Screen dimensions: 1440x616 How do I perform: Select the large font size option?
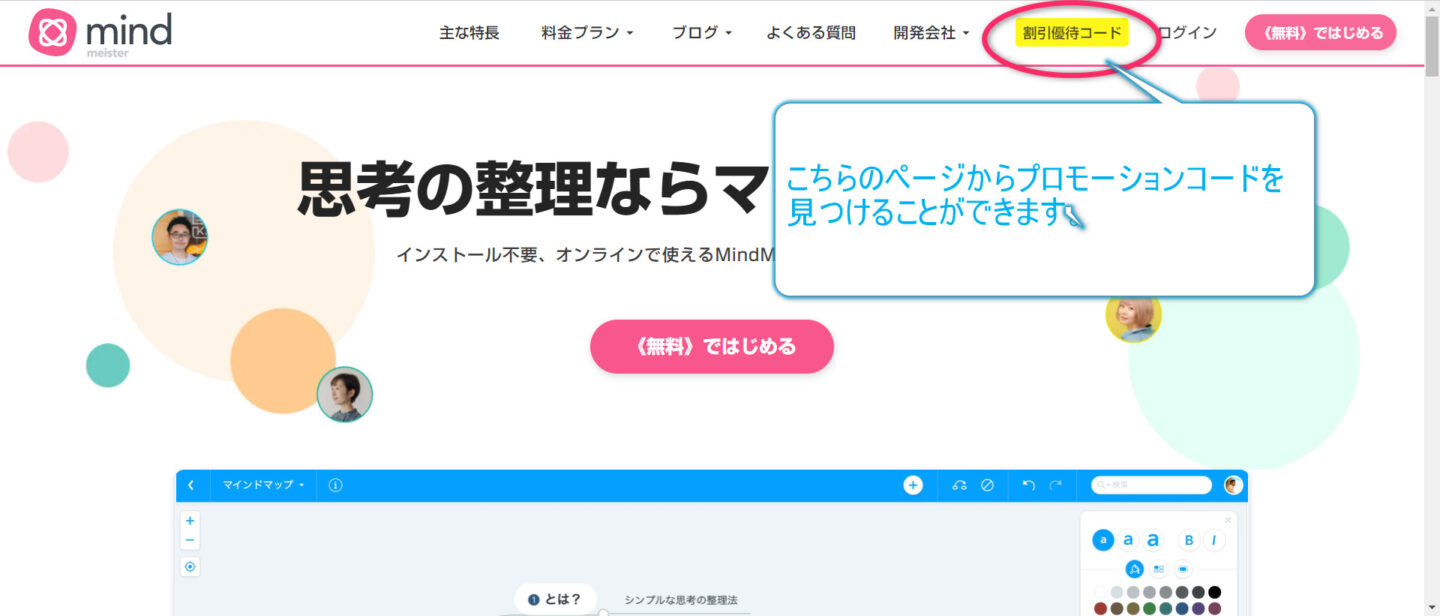(x=1153, y=540)
